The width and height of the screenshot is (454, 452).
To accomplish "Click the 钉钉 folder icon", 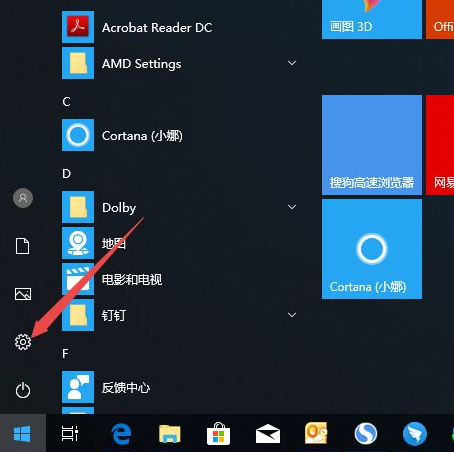I will [78, 315].
